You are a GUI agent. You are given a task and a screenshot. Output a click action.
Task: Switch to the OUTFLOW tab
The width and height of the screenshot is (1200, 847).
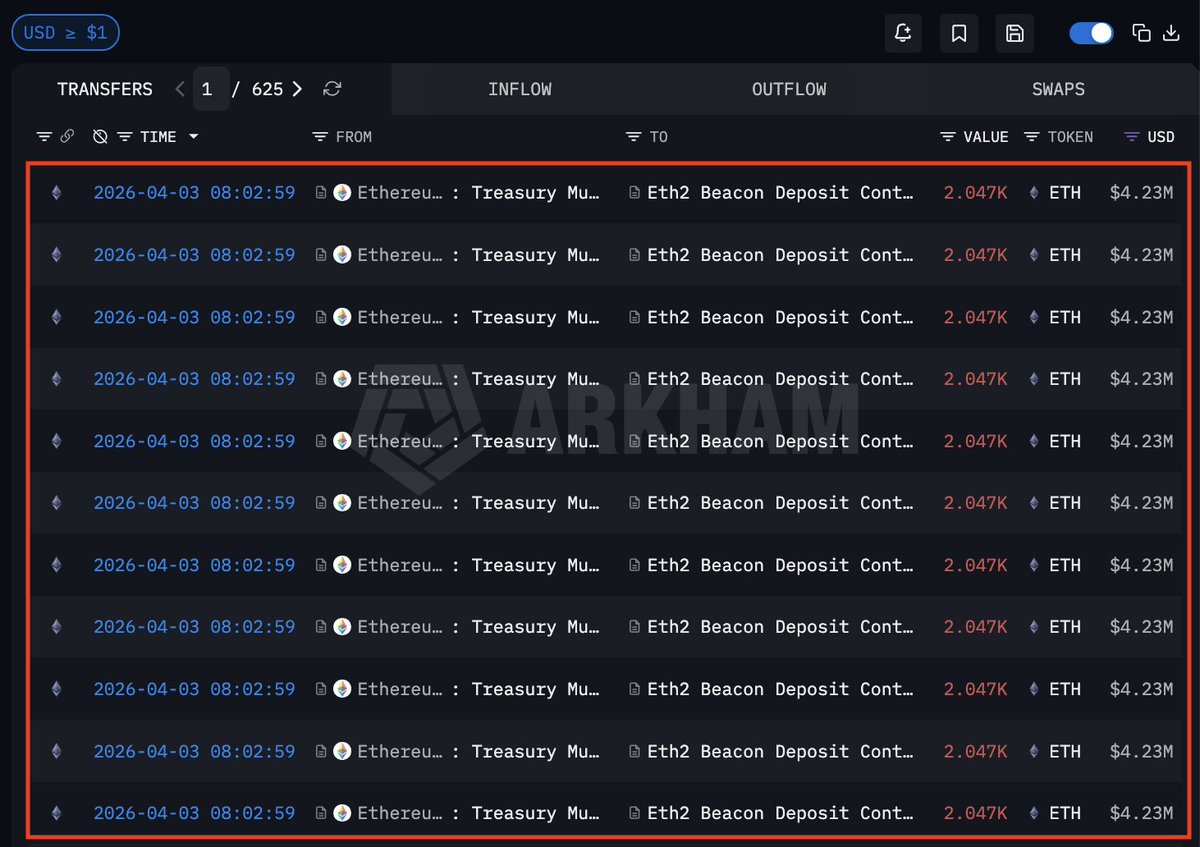coord(789,89)
